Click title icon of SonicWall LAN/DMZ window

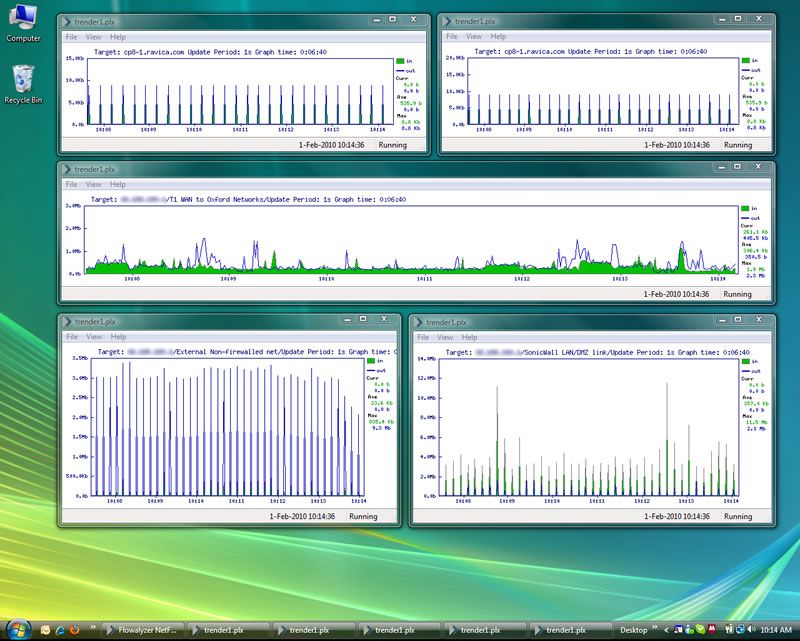click(418, 322)
